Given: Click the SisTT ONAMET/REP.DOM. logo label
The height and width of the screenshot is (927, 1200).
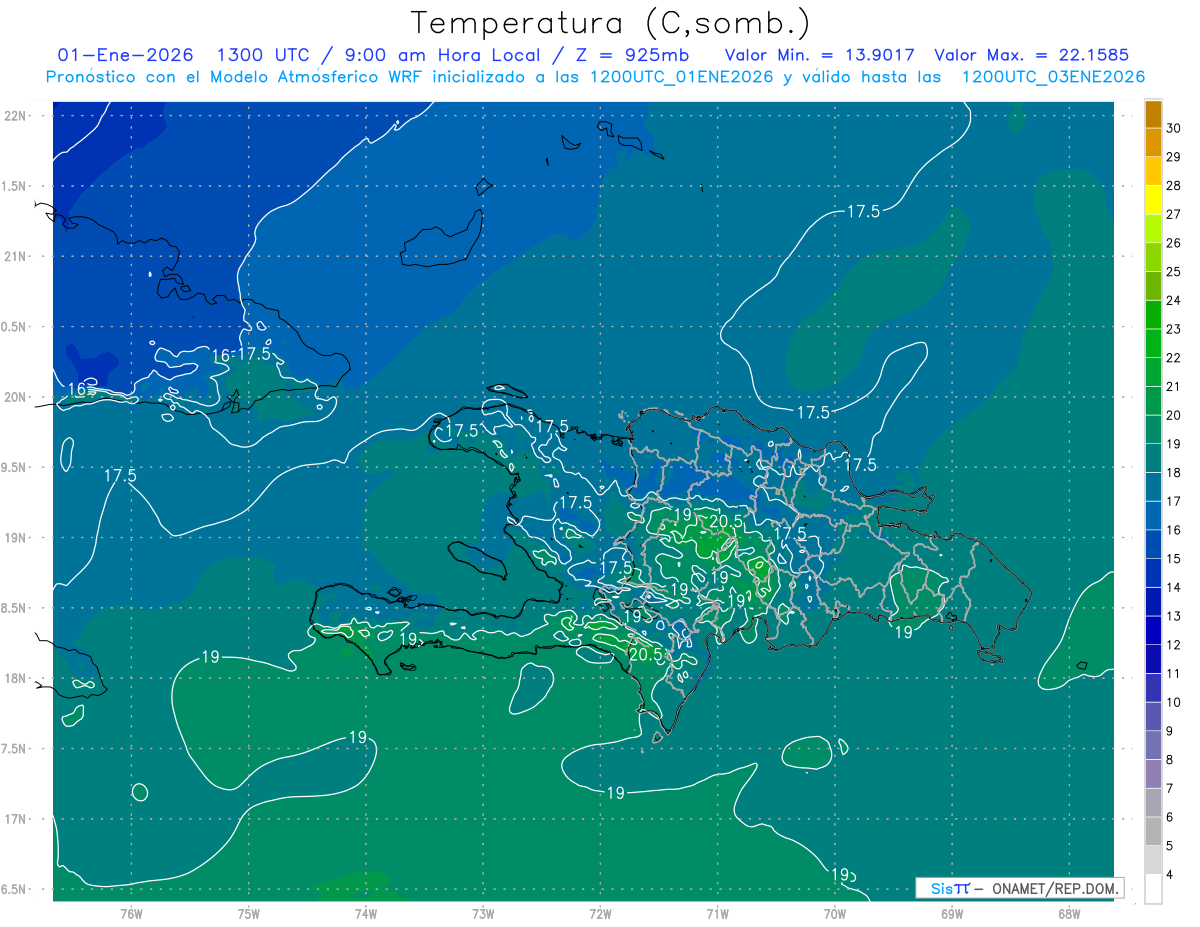Looking at the screenshot, I should pyautogui.click(x=1020, y=888).
